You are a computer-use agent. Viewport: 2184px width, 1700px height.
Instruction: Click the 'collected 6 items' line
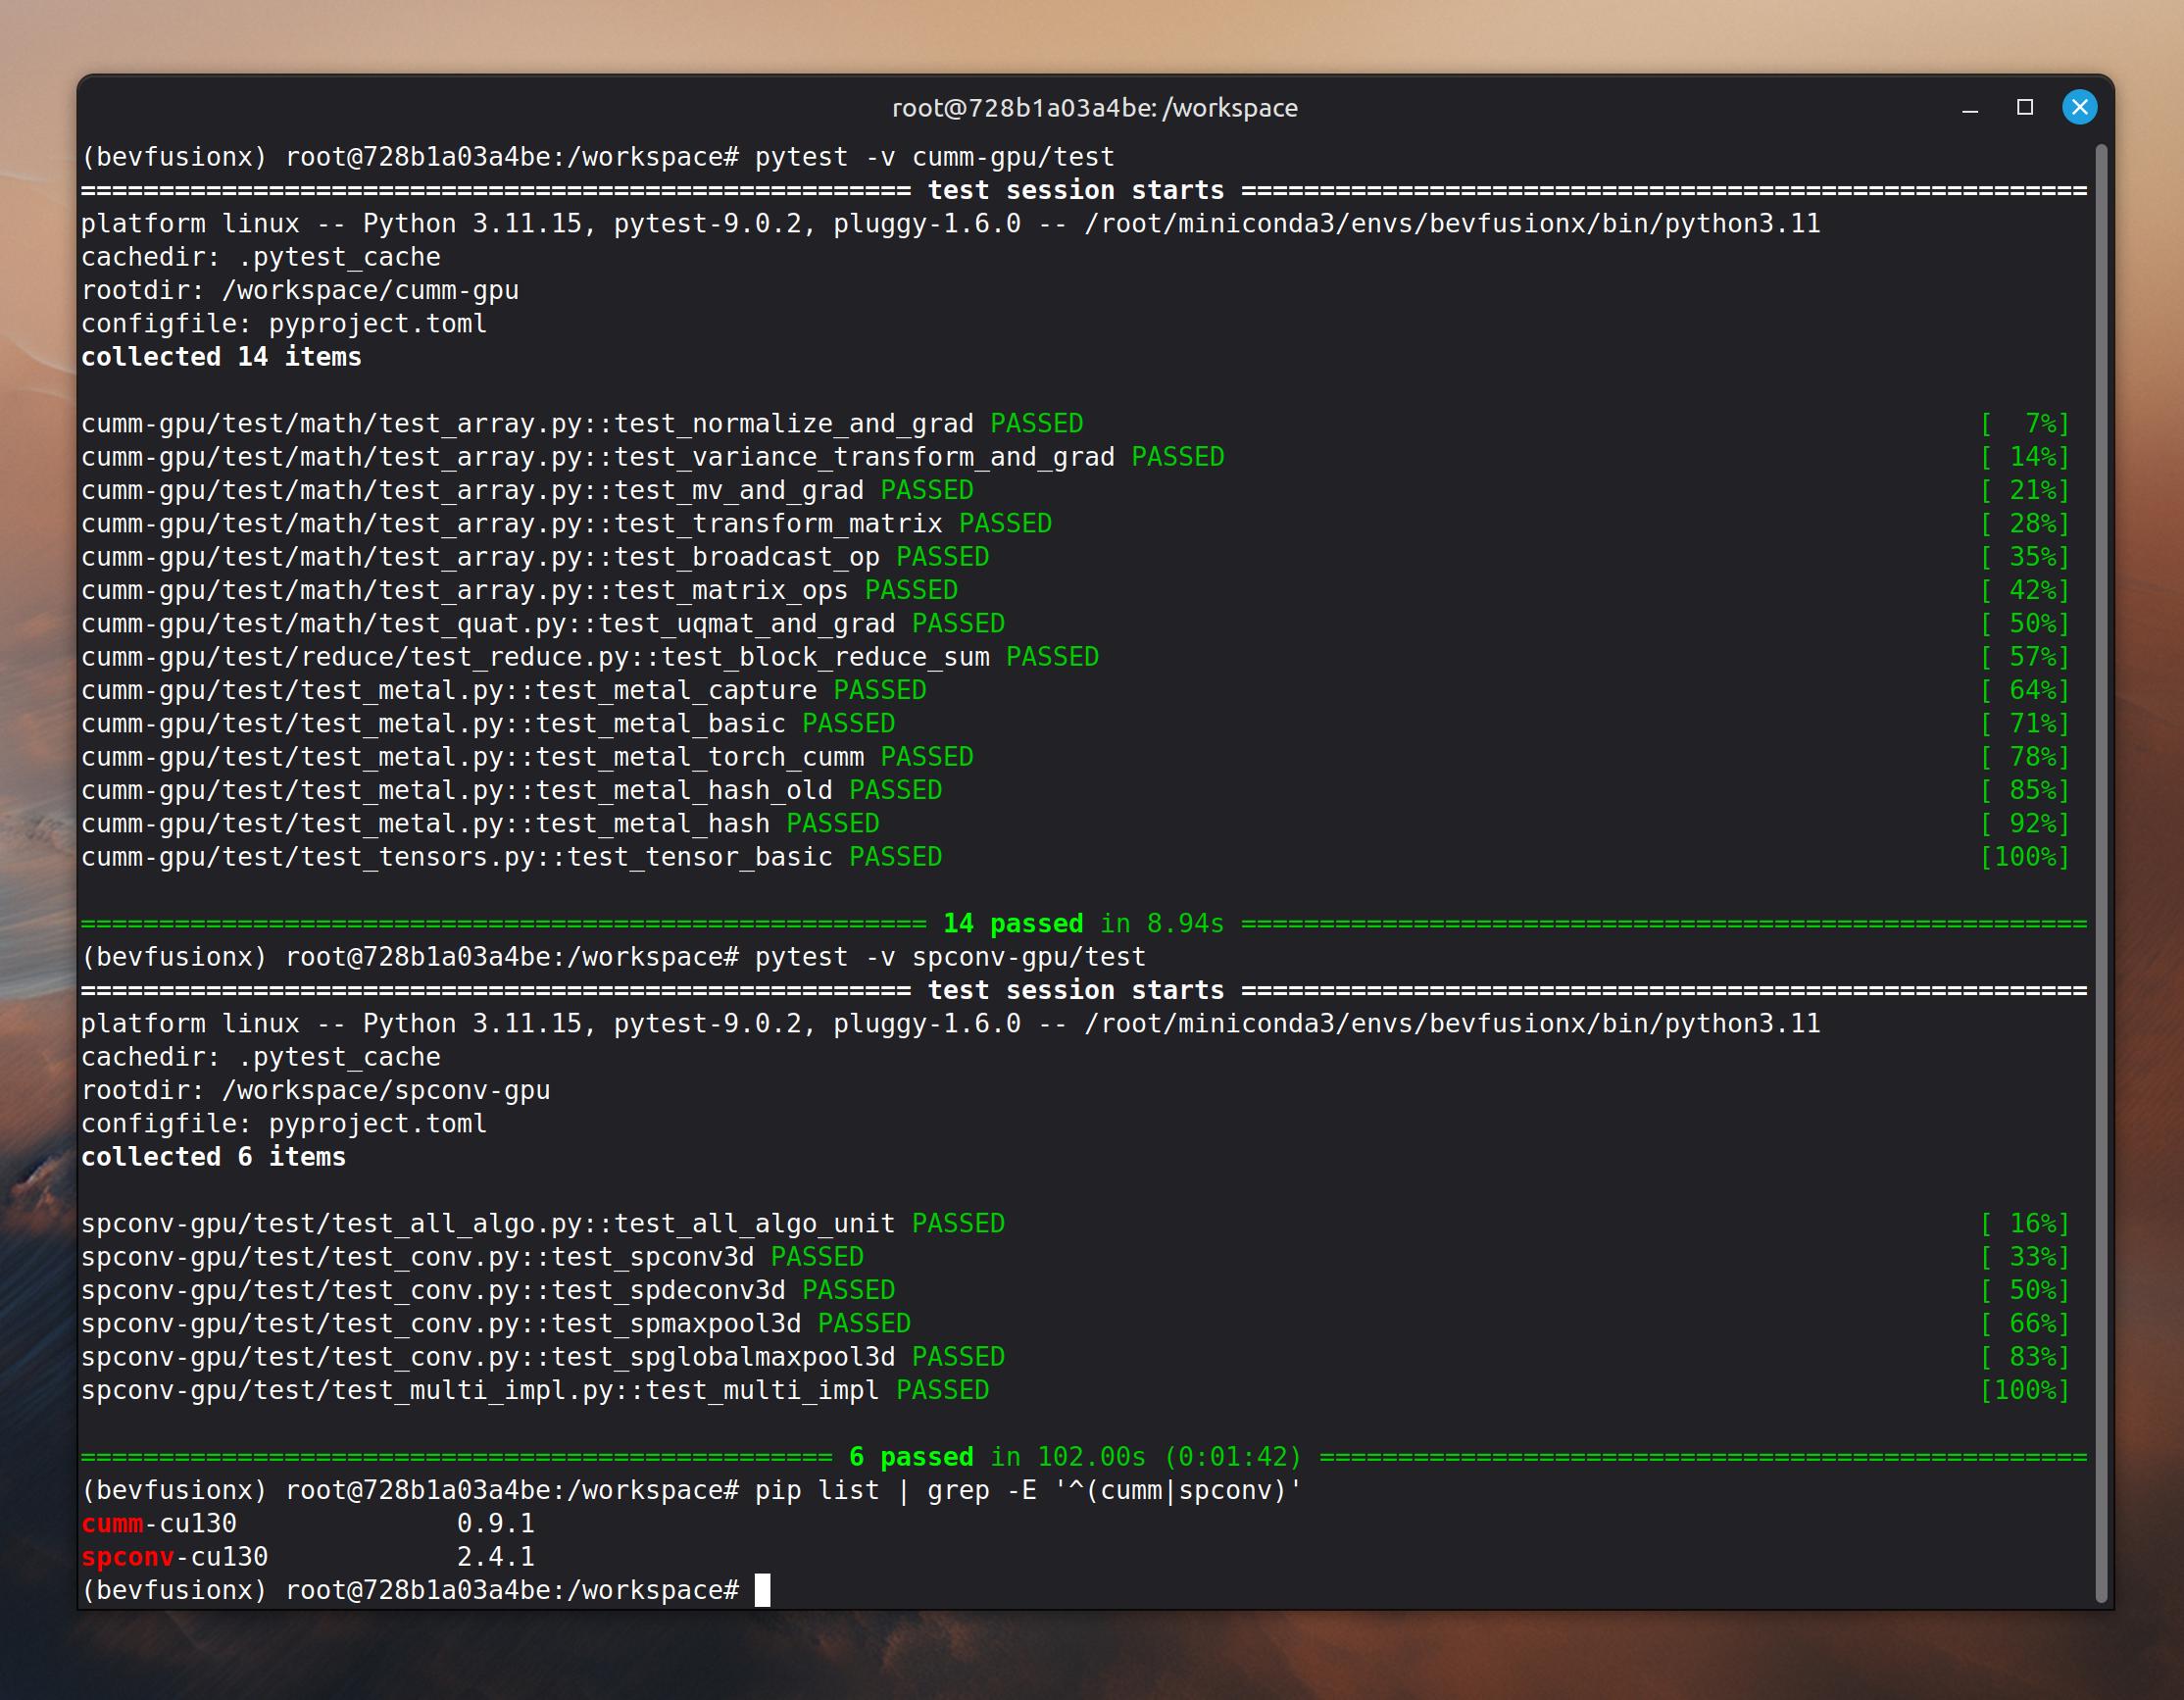(x=213, y=1157)
